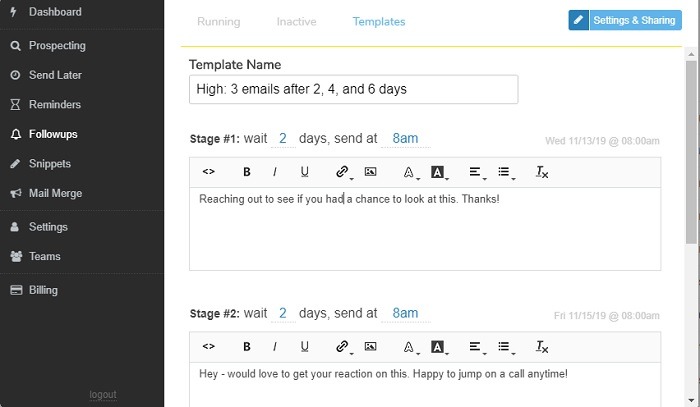Image resolution: width=700 pixels, height=407 pixels.
Task: Toggle bold in Stage #2 editor toolbar
Action: point(247,346)
